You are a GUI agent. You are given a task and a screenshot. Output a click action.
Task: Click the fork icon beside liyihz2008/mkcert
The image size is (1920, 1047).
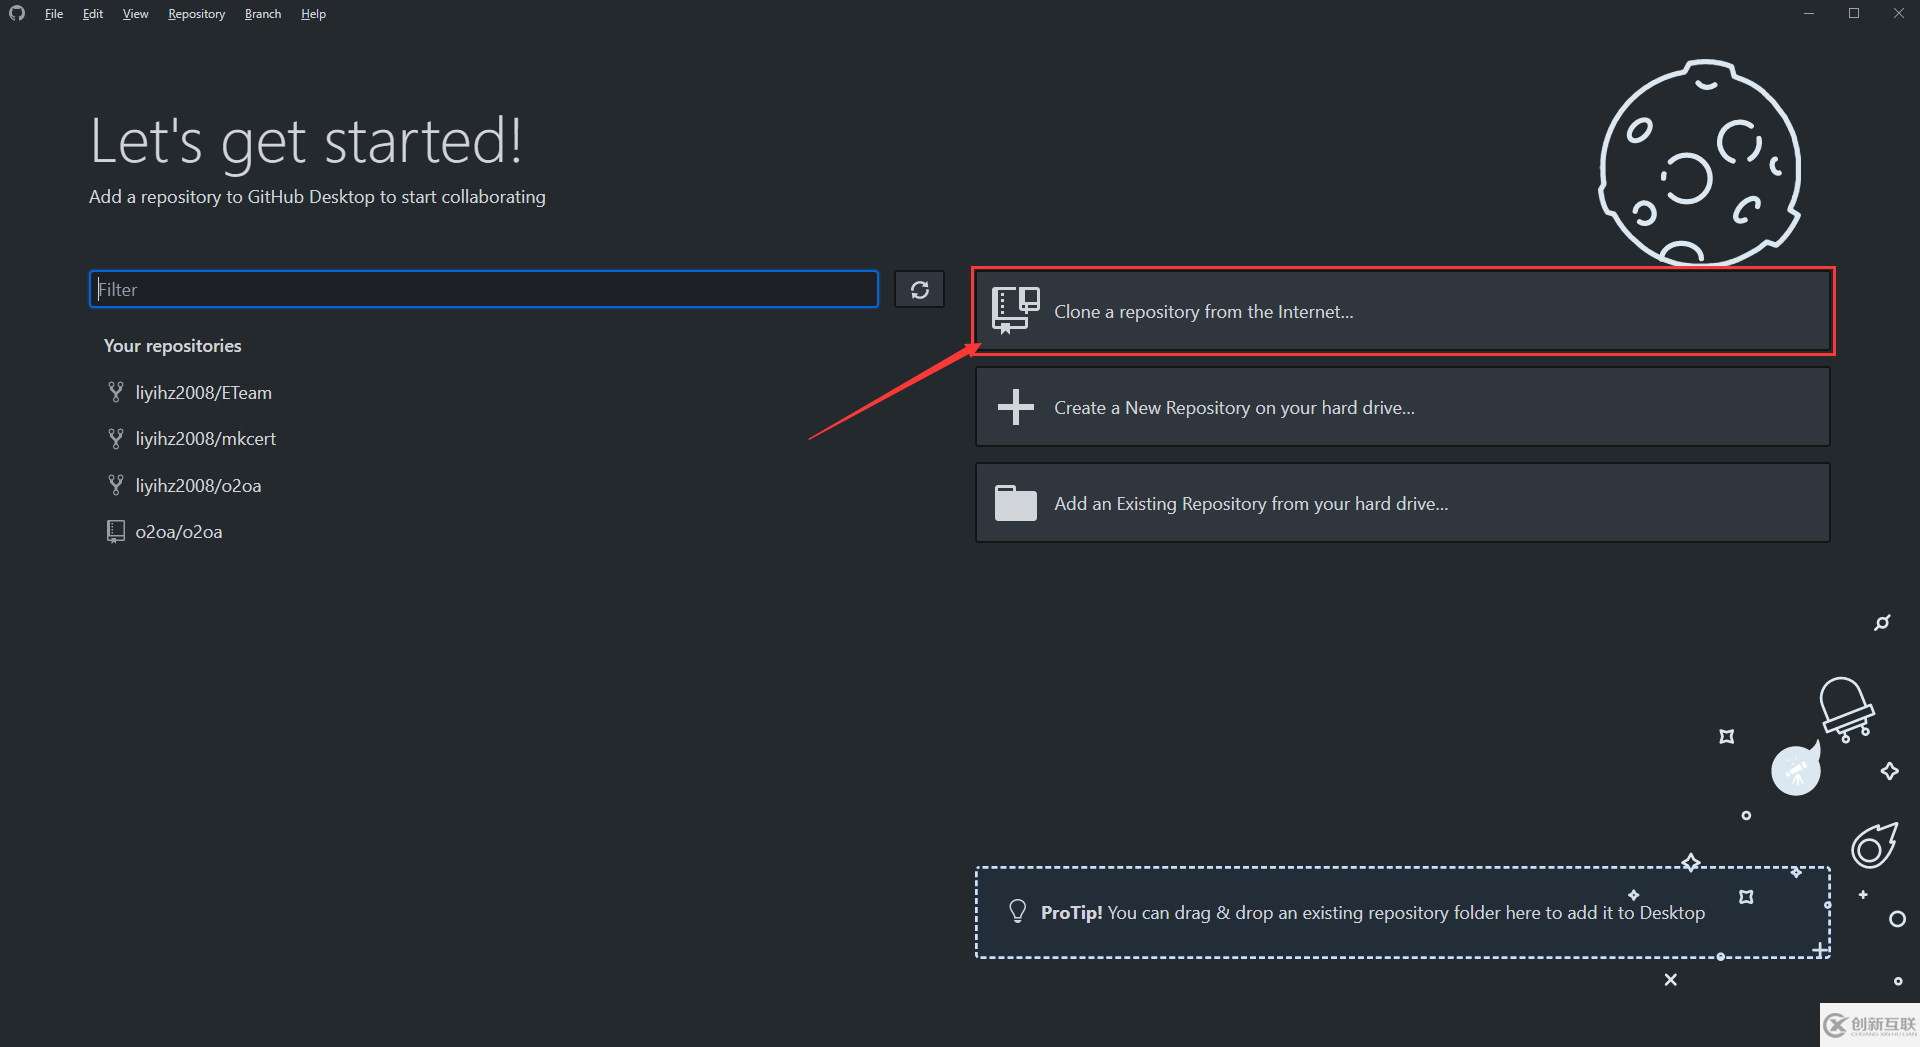(x=116, y=438)
